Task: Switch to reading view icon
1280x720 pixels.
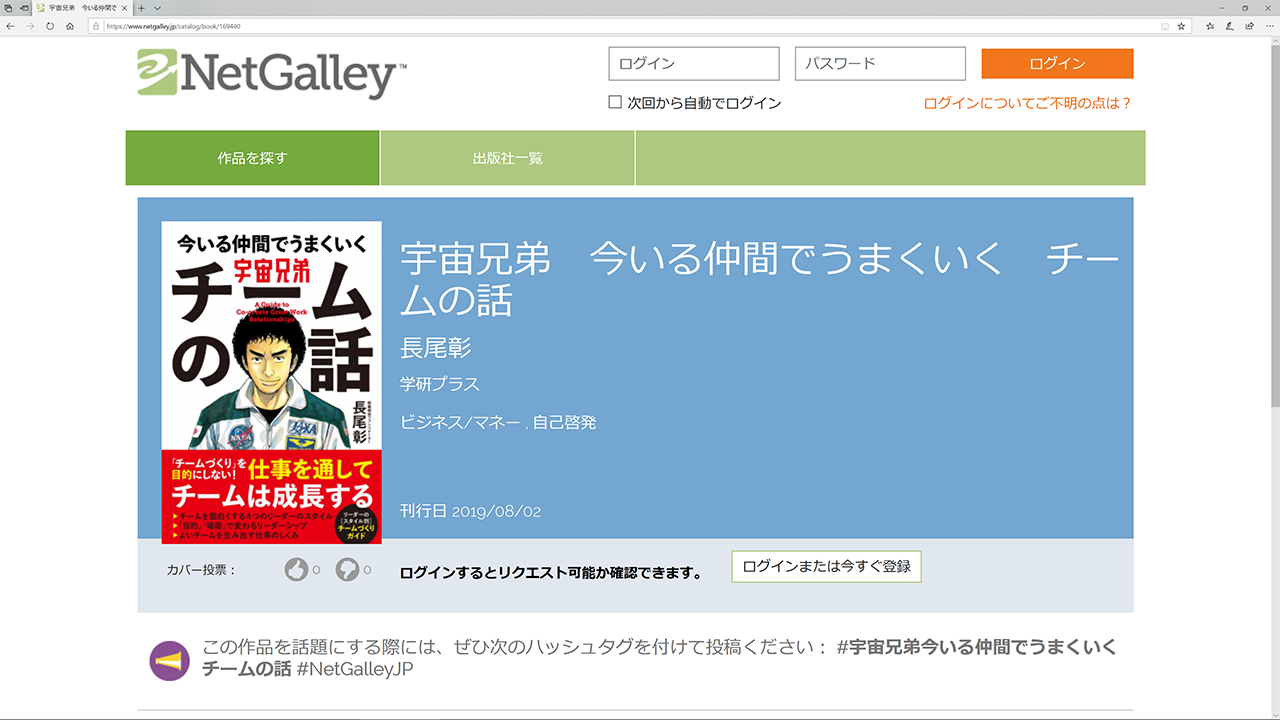Action: [x=1165, y=26]
